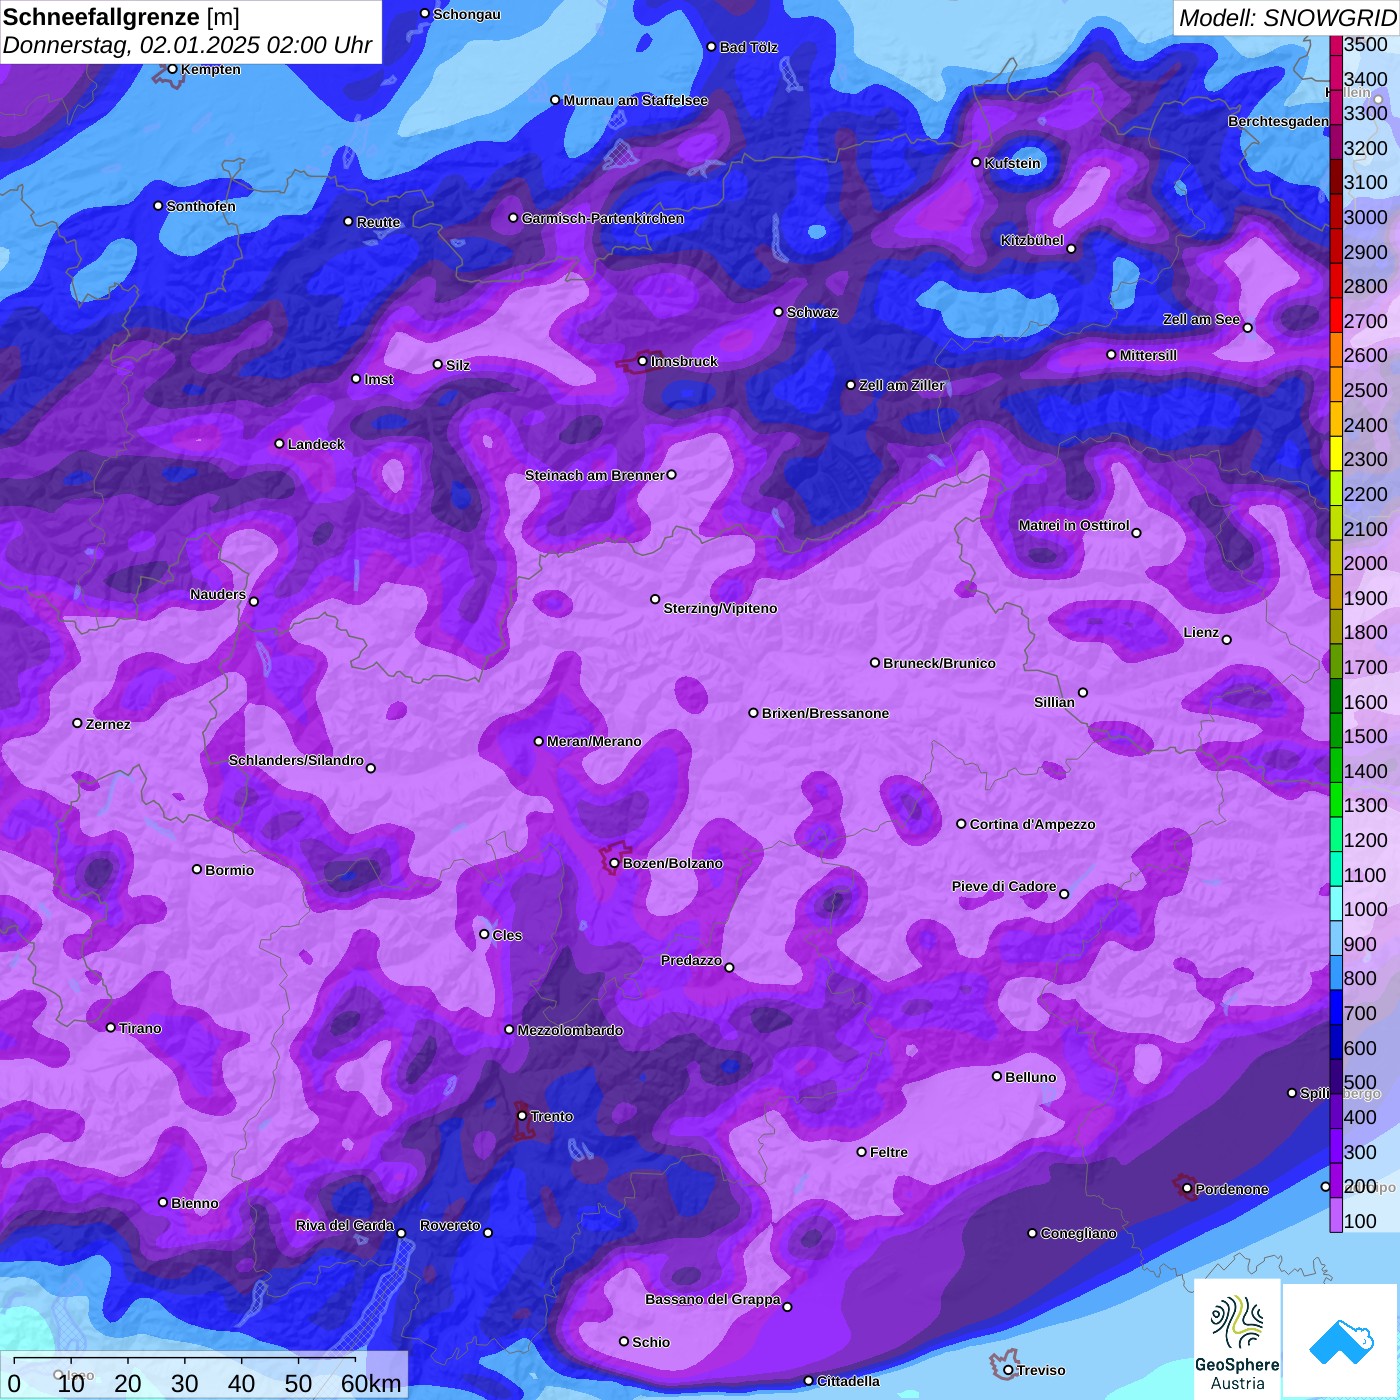Select the 'Schlanders/Silandro' place label
Screen dimensions: 1400x1400
[x=296, y=760]
